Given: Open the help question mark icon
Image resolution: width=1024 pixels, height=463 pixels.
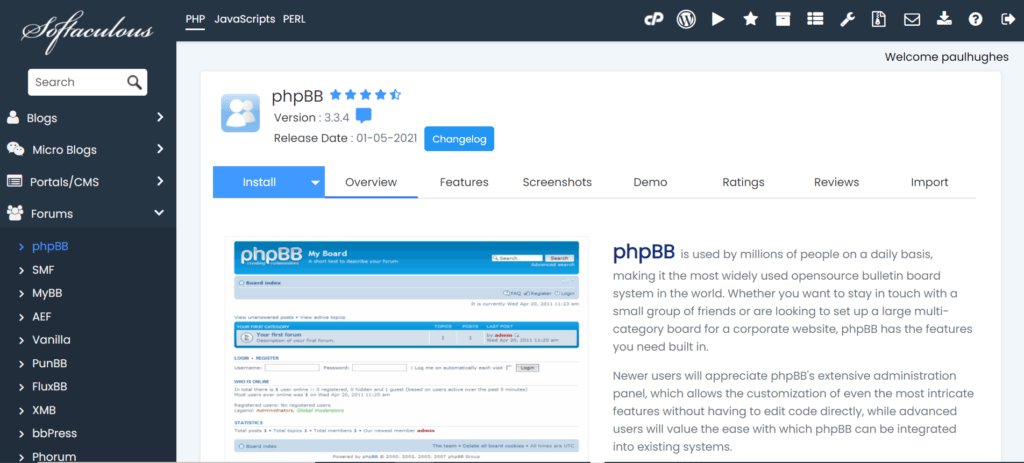Looking at the screenshot, I should [x=976, y=20].
